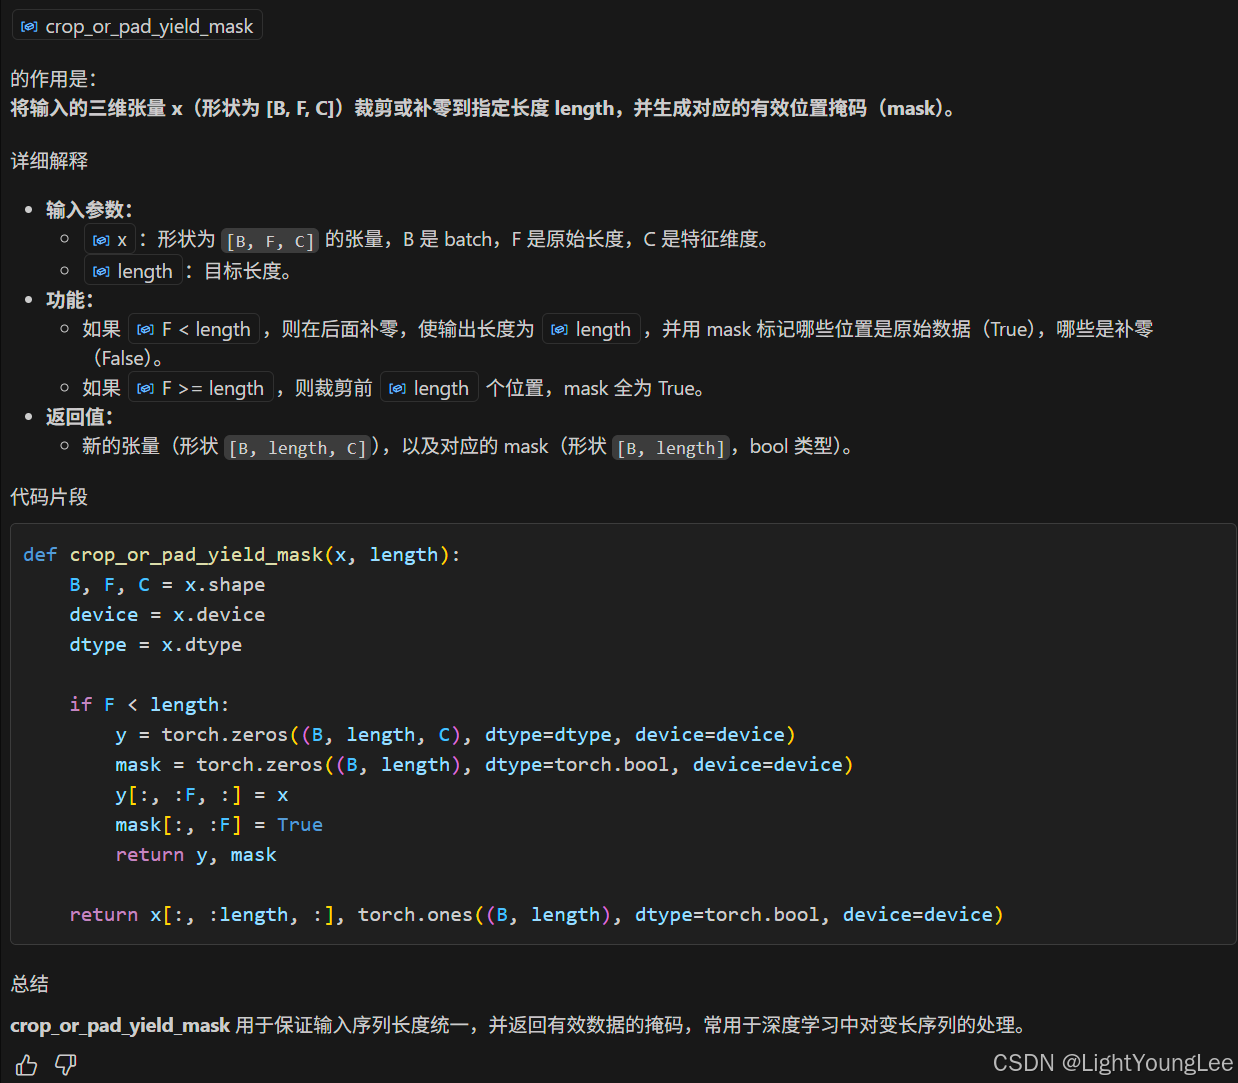
Task: Click the bullet label '功能:'
Action: (69, 300)
